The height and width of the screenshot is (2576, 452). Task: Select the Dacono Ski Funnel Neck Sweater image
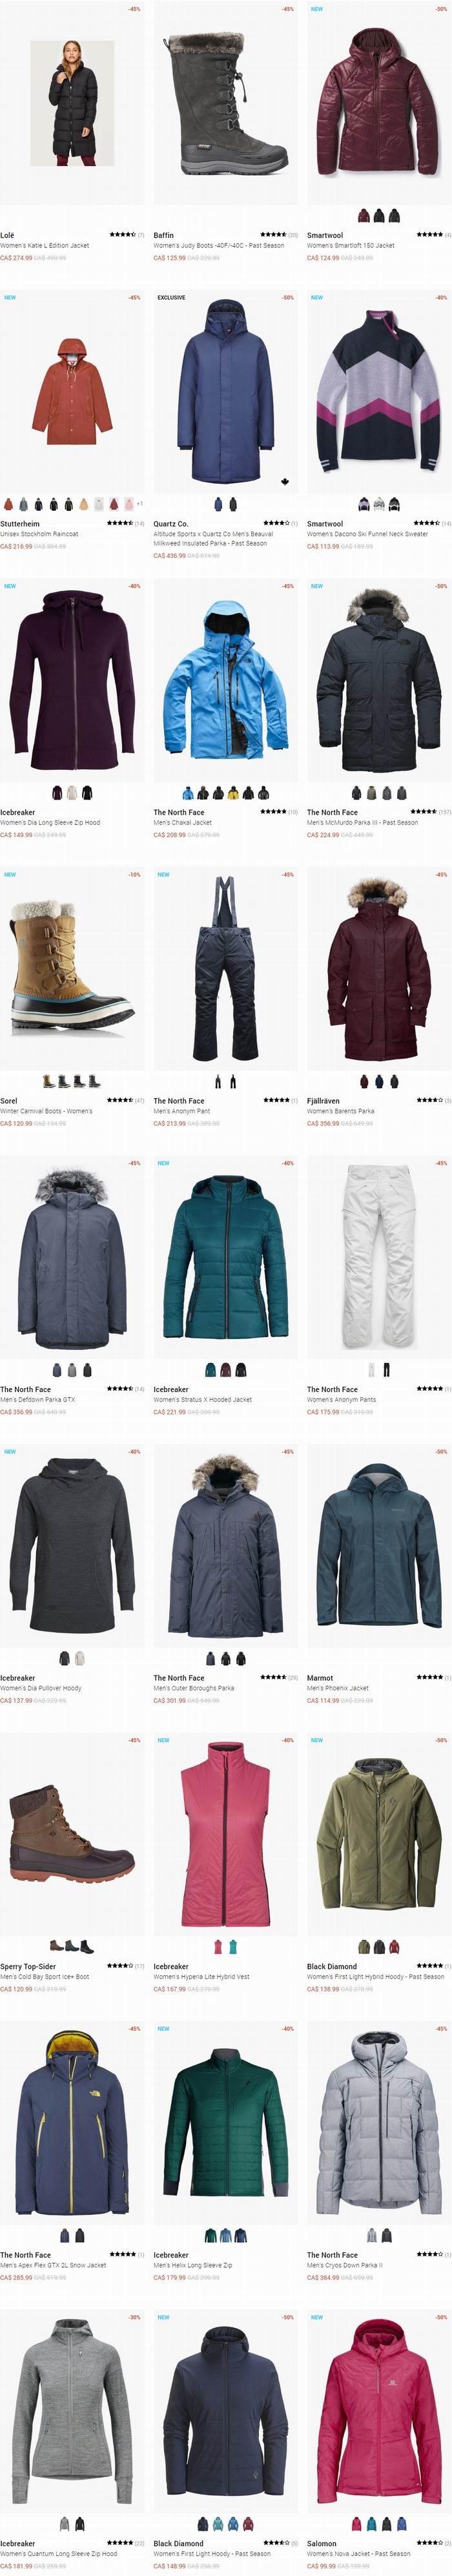[379, 390]
